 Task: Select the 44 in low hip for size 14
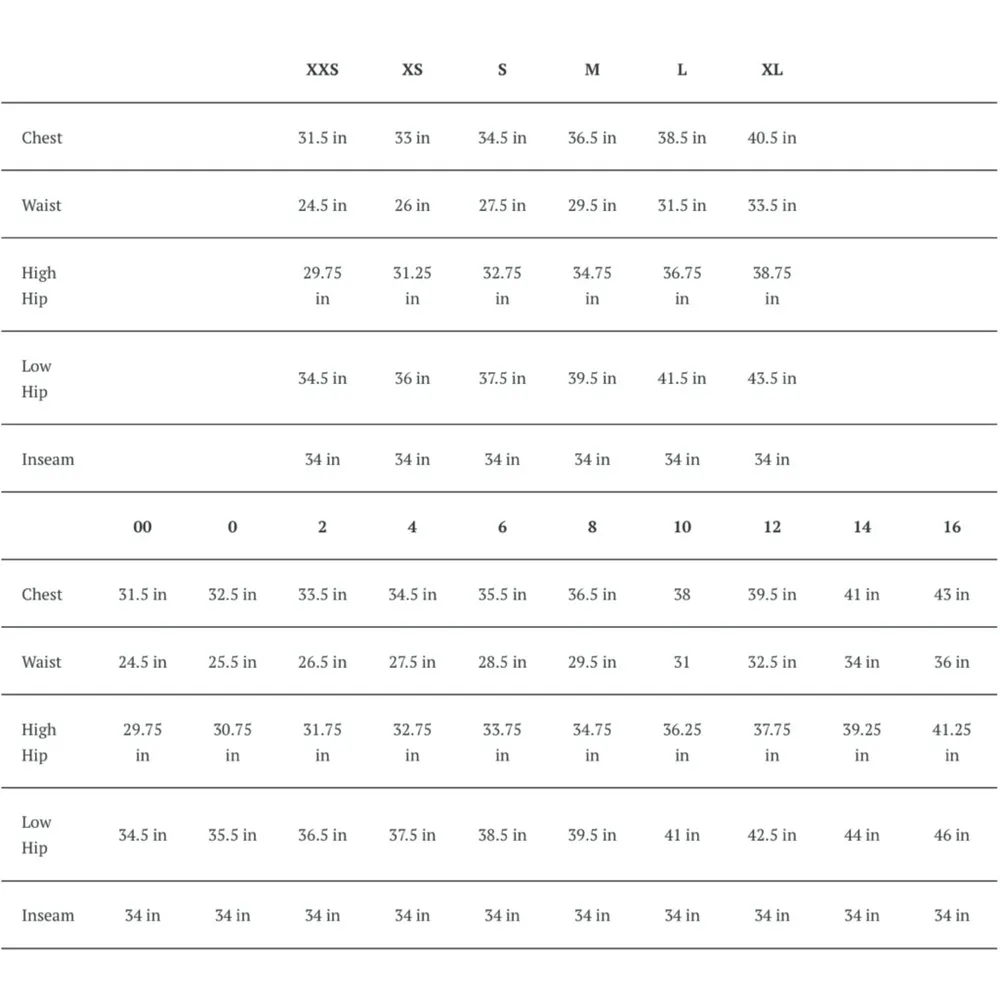(x=862, y=835)
